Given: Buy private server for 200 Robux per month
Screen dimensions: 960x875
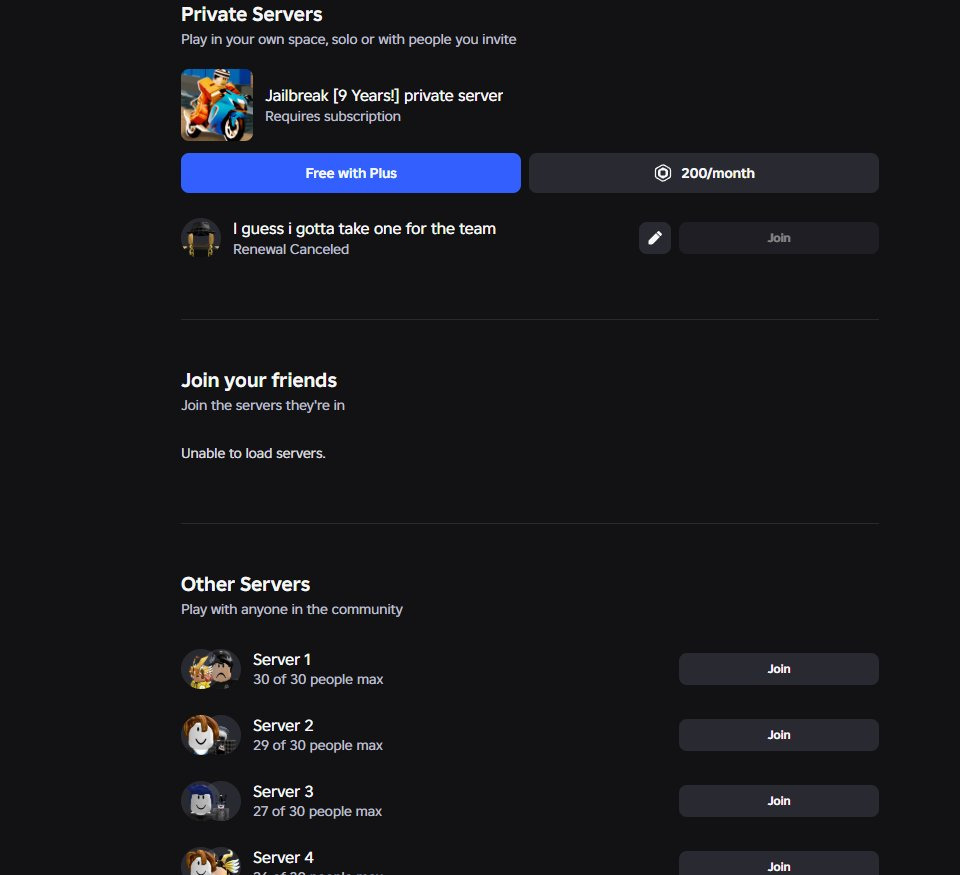Looking at the screenshot, I should click(704, 173).
